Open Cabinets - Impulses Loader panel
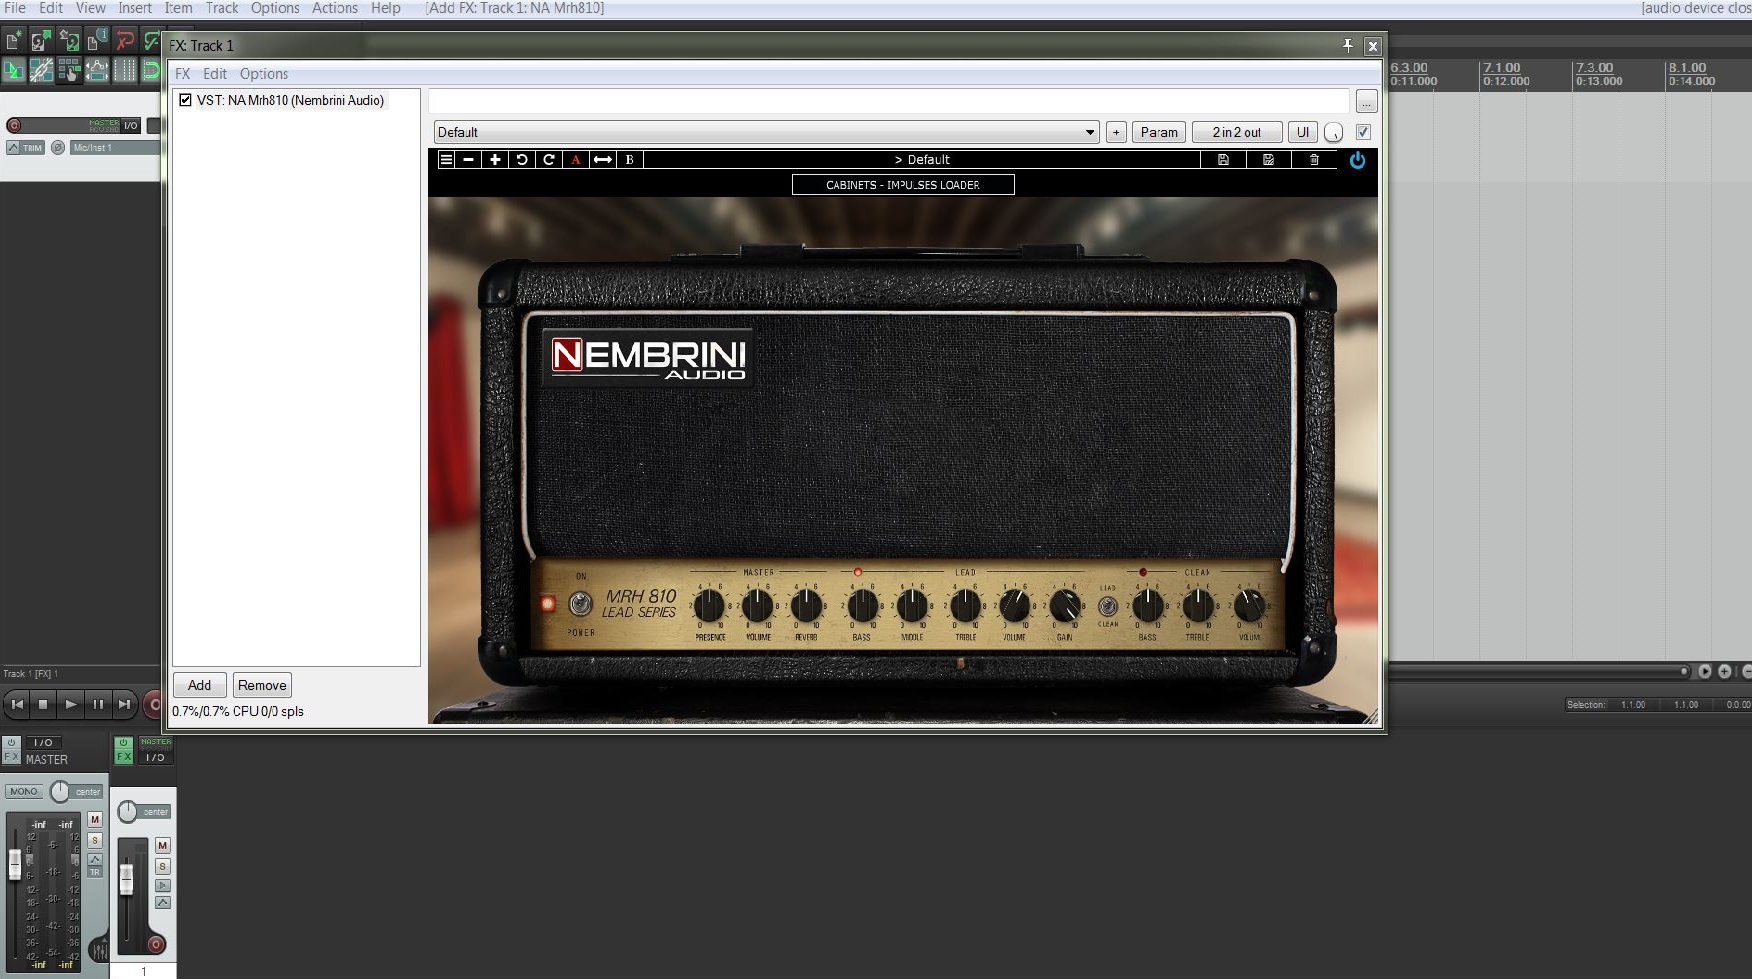Screen dimensions: 1752x979 [x=903, y=185]
